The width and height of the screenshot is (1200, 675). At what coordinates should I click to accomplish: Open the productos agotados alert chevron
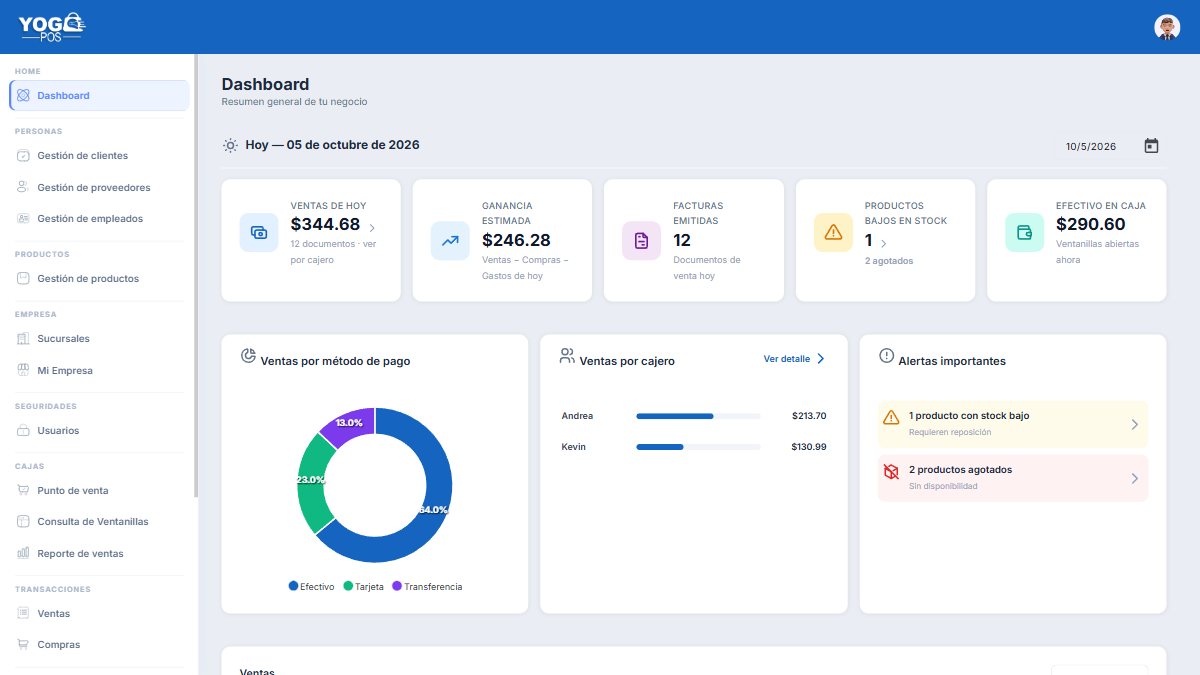(1134, 478)
